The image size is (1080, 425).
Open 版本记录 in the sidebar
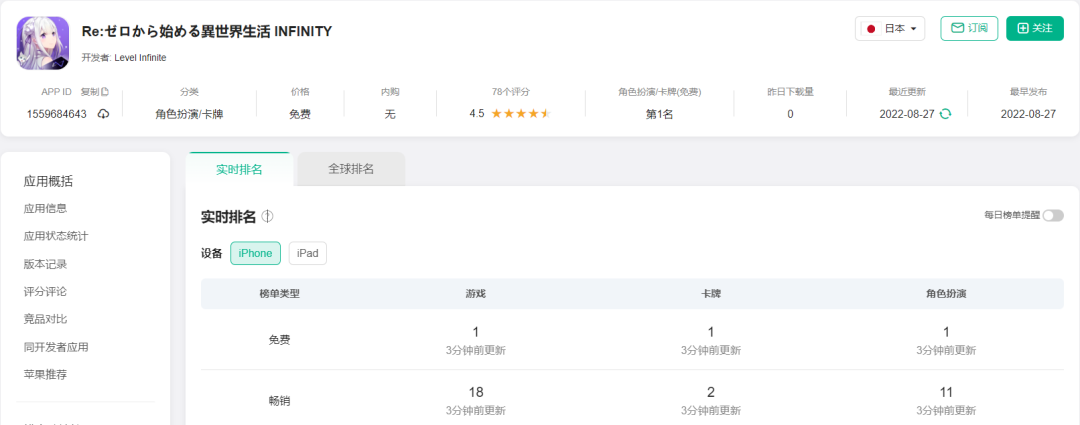coord(45,264)
